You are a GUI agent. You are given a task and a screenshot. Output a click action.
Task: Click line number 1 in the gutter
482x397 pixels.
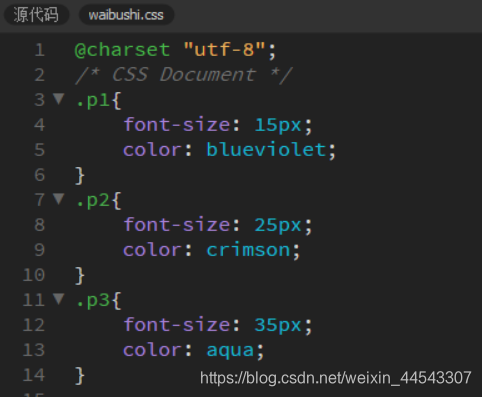40,50
